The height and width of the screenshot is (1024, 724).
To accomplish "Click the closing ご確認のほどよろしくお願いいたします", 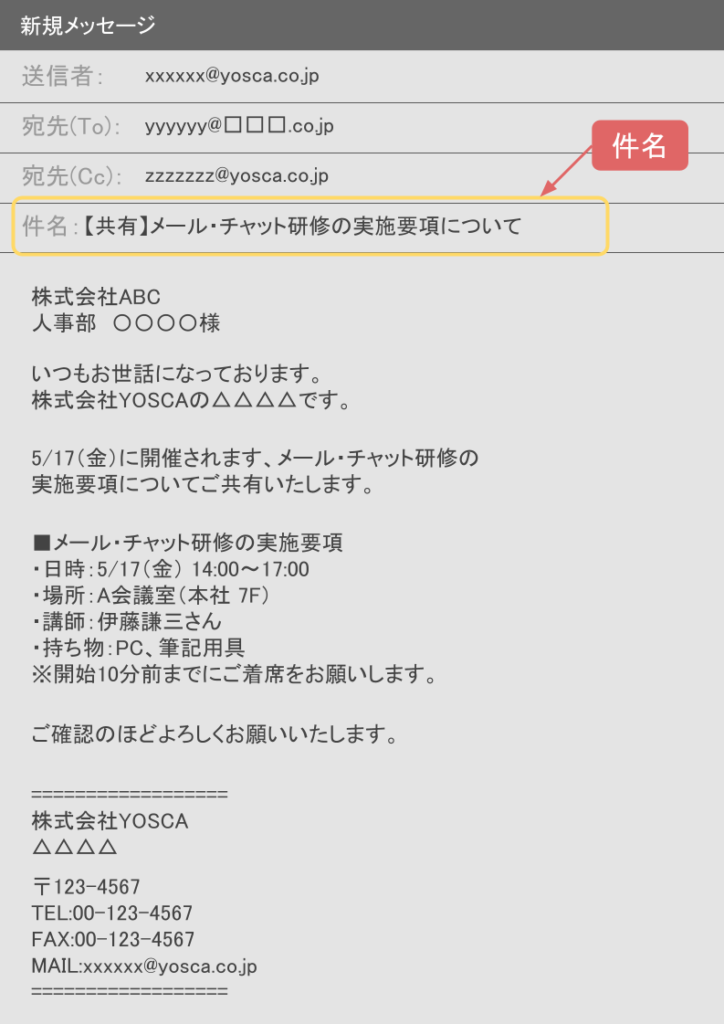I will coord(215,735).
